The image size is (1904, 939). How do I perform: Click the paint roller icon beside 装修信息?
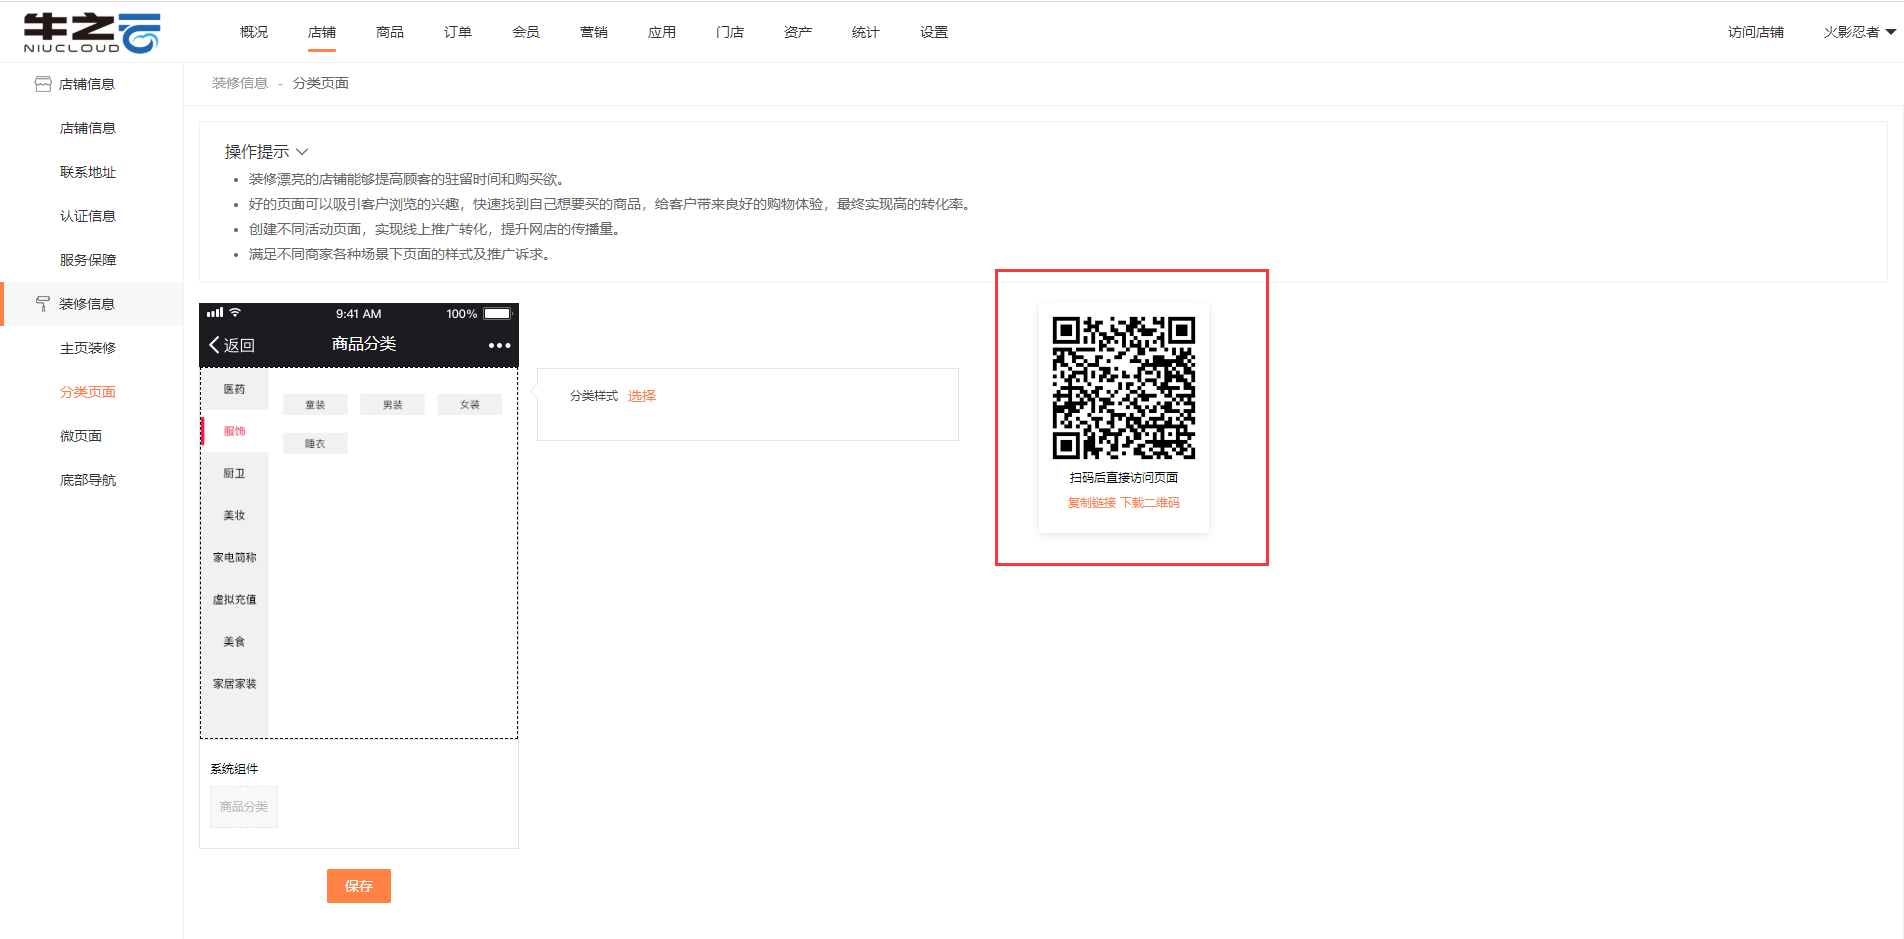pyautogui.click(x=43, y=304)
